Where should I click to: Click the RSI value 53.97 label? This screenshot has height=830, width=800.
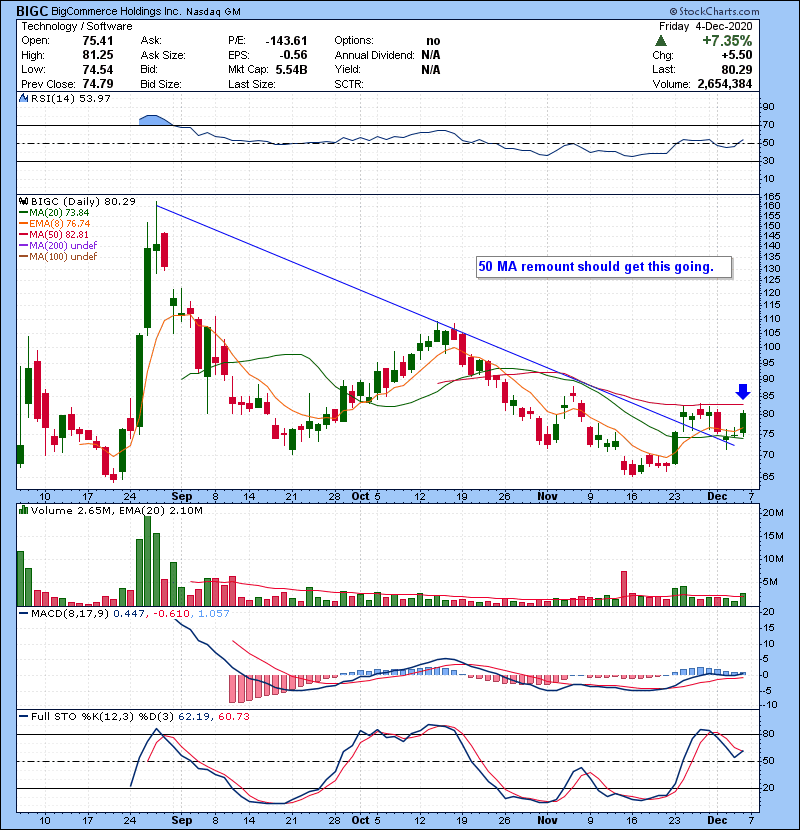(94, 98)
